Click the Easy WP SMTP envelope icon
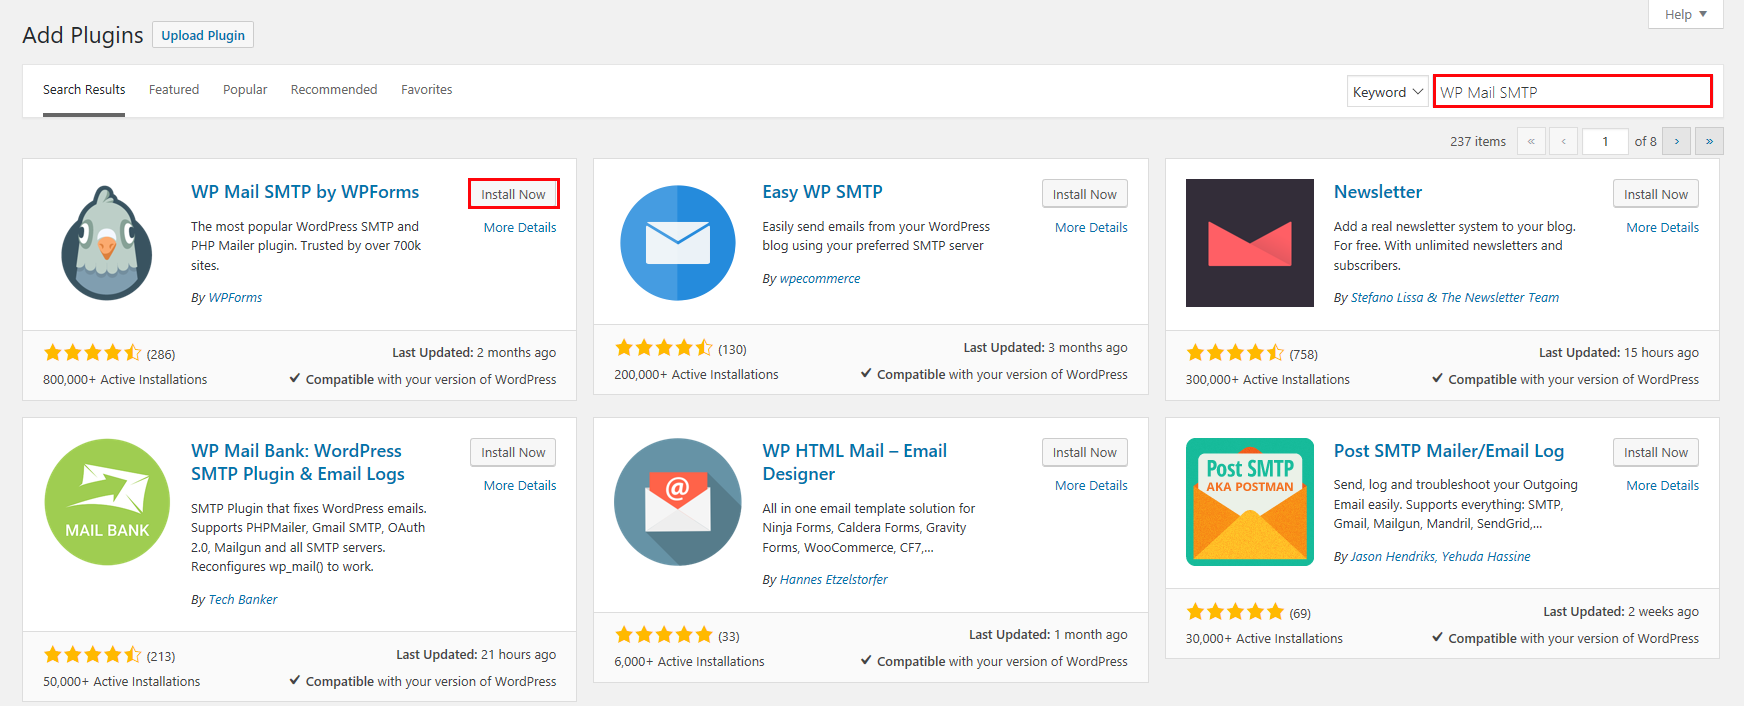This screenshot has width=1744, height=706. 678,243
